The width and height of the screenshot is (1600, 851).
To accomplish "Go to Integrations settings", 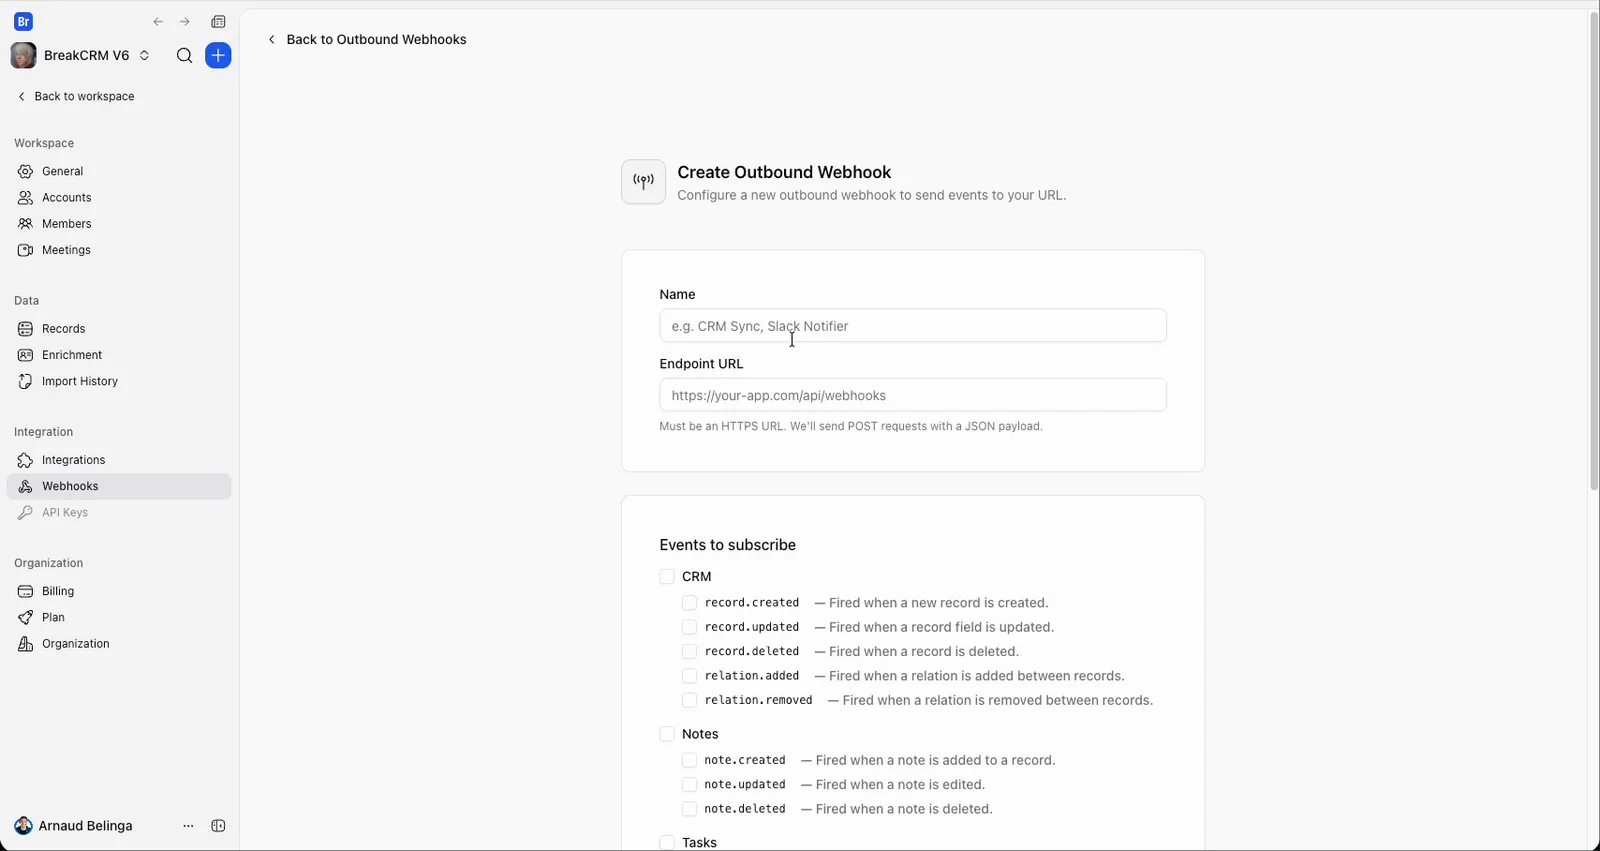I will 119,460.
